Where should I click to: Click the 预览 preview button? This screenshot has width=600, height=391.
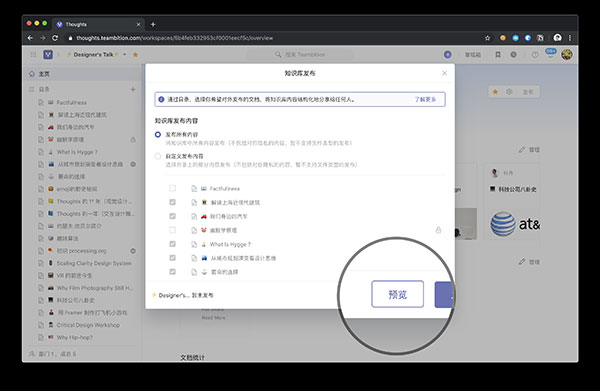coord(398,294)
